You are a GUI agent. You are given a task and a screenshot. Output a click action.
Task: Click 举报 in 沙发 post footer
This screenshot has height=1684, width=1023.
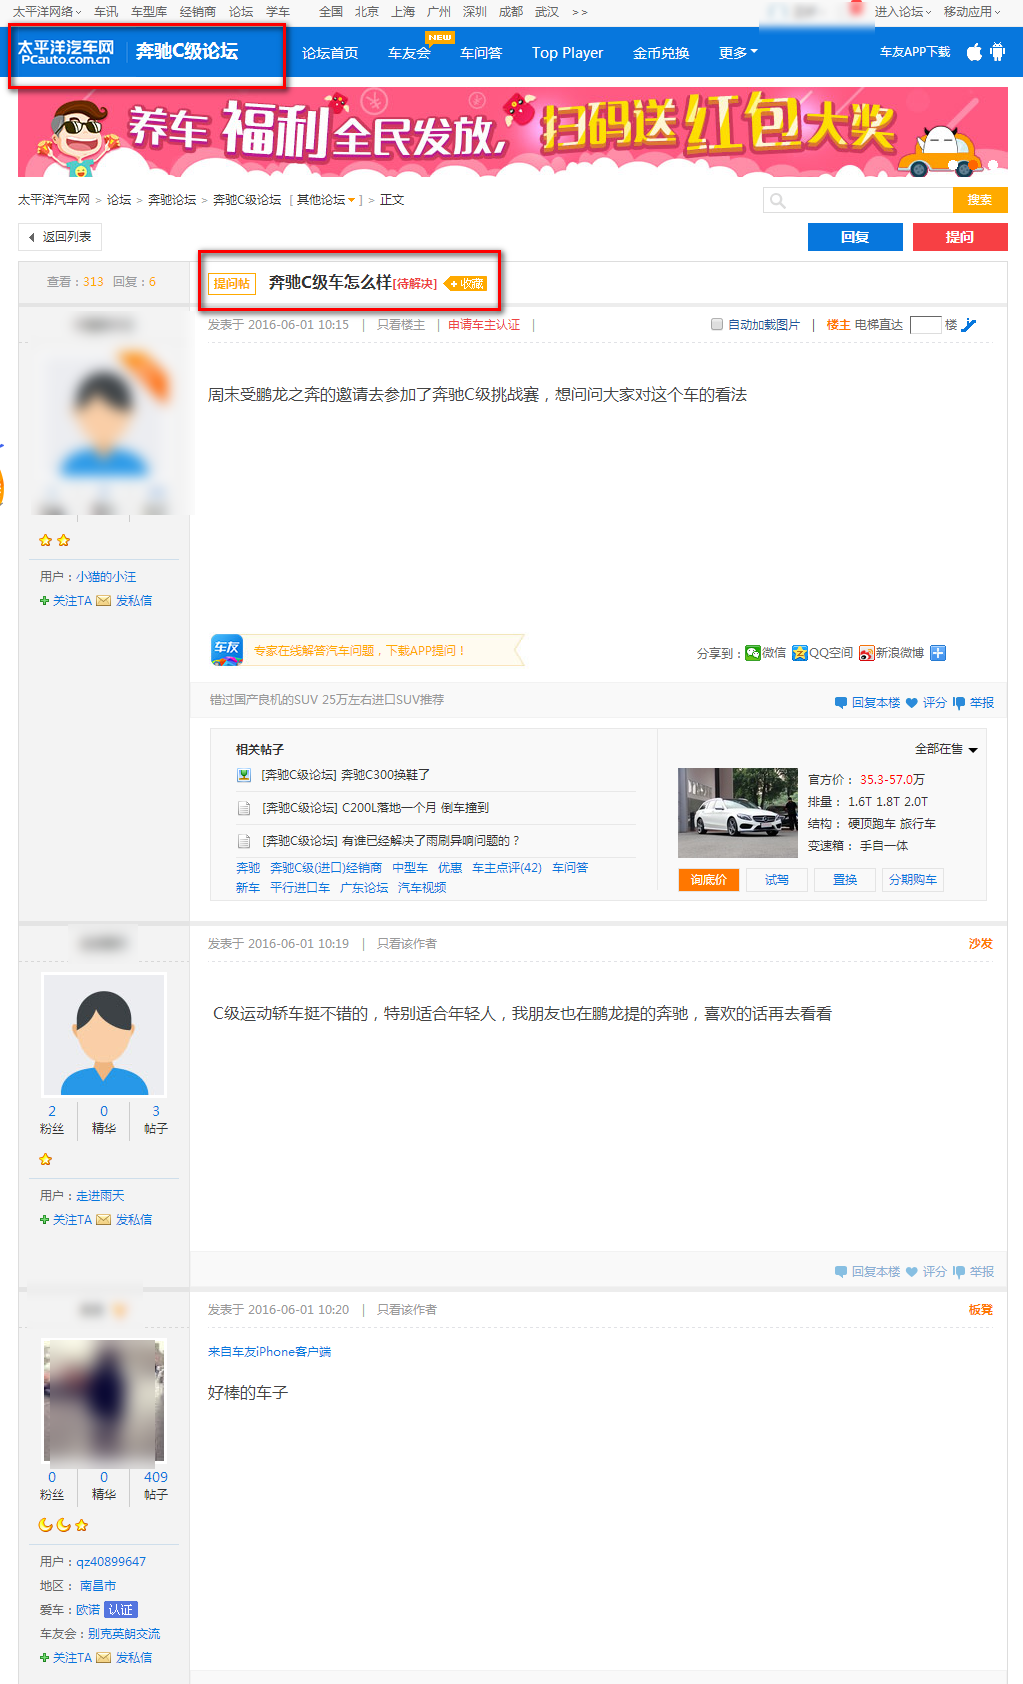tap(973, 1272)
